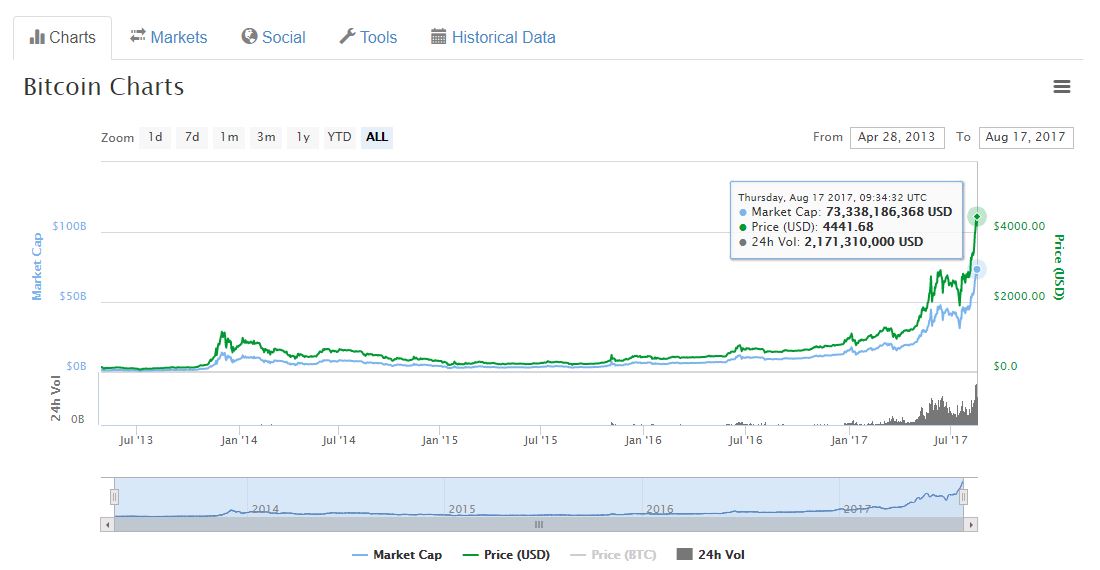The height and width of the screenshot is (570, 1100).
Task: Click the navigator horizontal scrollbar thumb
Action: pyautogui.click(x=539, y=524)
